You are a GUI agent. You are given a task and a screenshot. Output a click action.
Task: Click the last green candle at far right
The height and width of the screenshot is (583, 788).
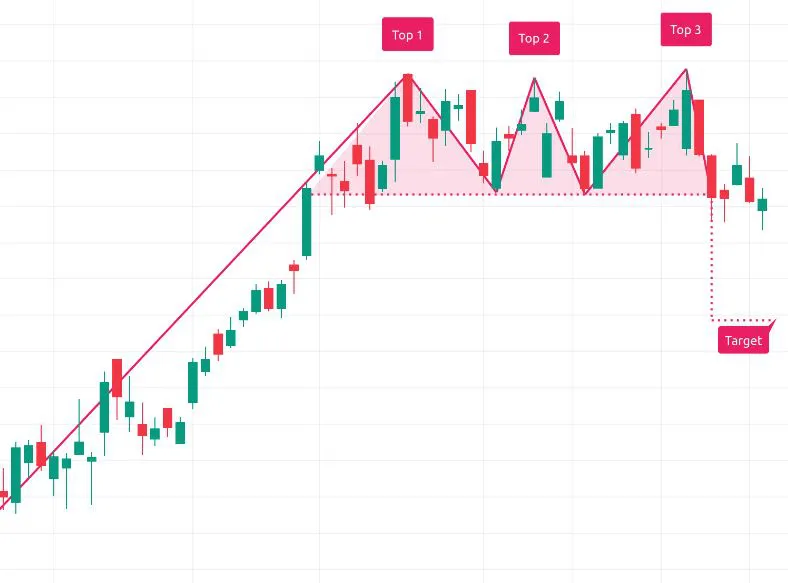762,204
